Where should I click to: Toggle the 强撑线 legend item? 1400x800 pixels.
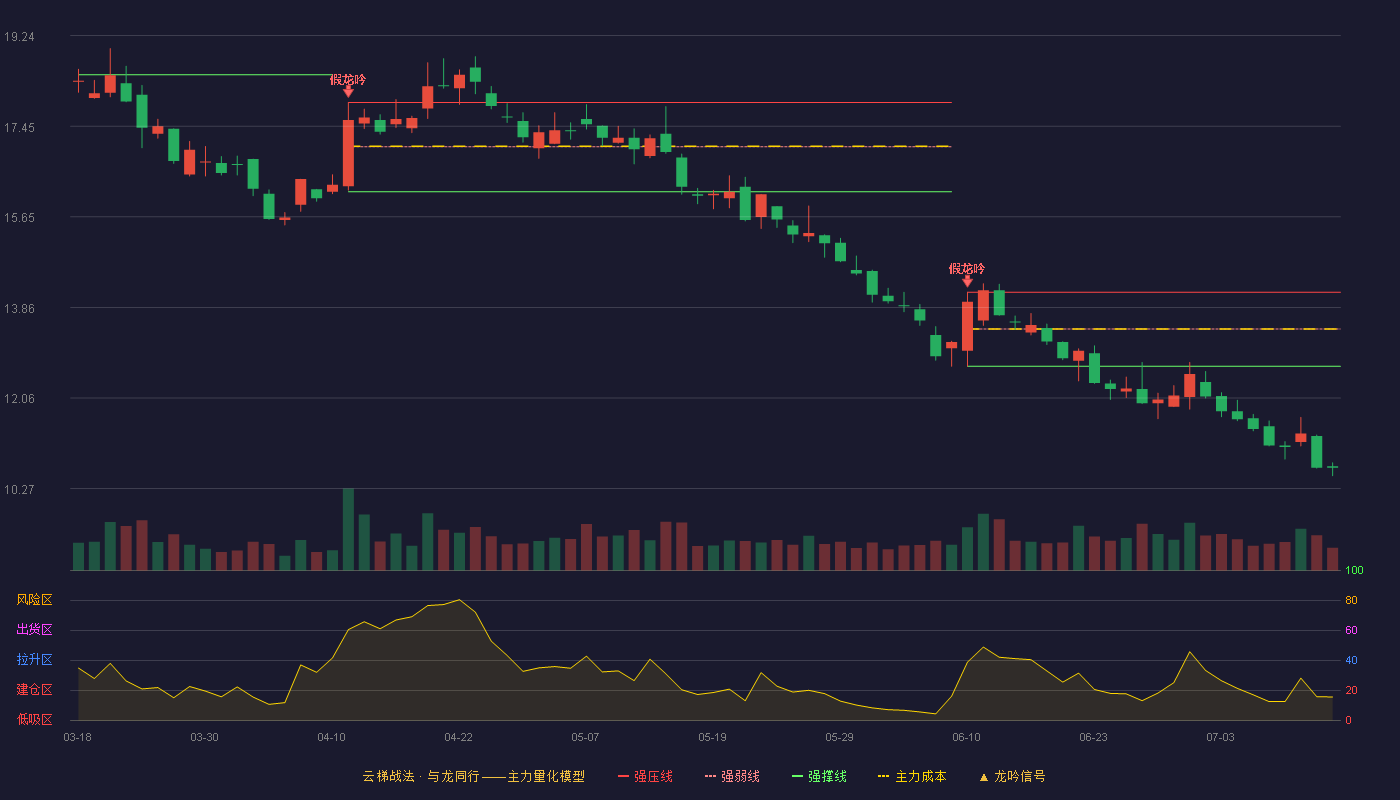819,776
